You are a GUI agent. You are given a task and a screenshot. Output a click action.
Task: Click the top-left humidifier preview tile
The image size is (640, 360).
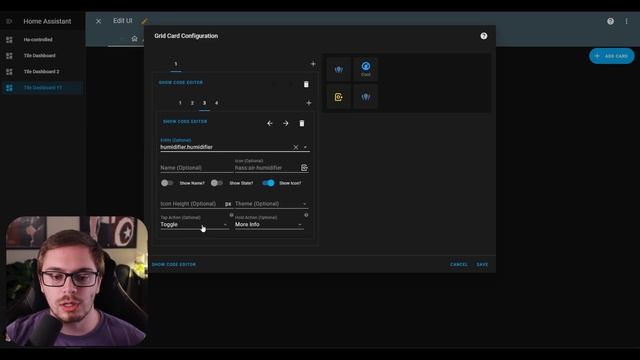[x=338, y=69]
